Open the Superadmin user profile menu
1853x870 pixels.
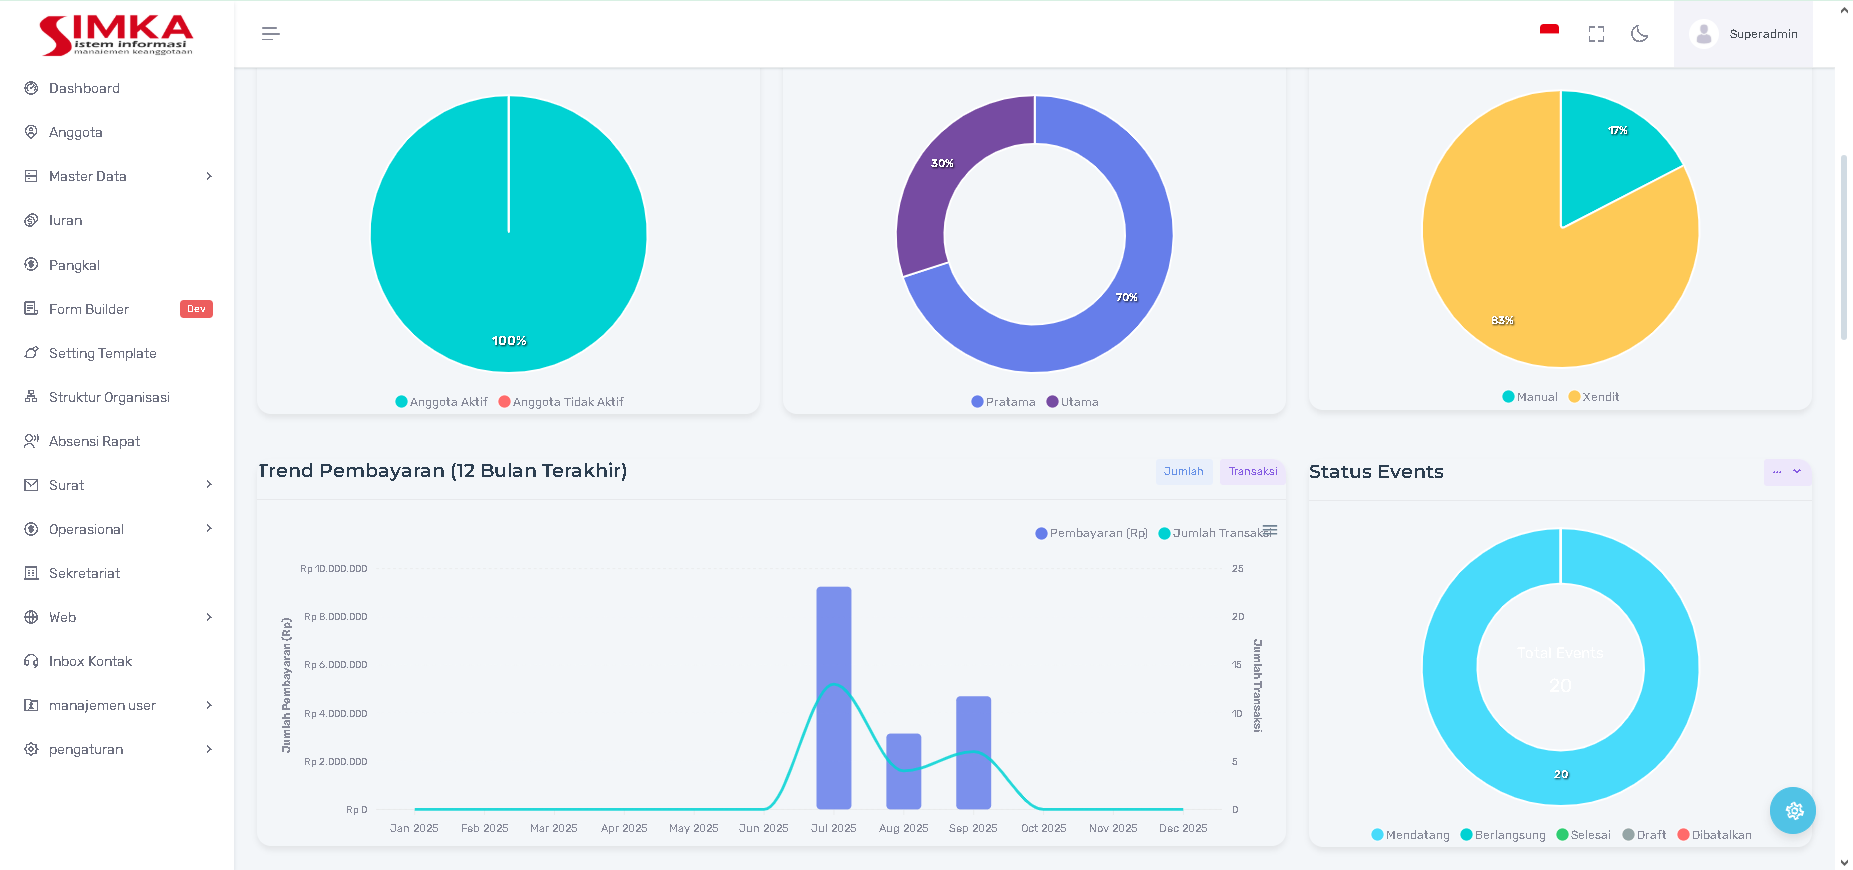[x=1743, y=34]
